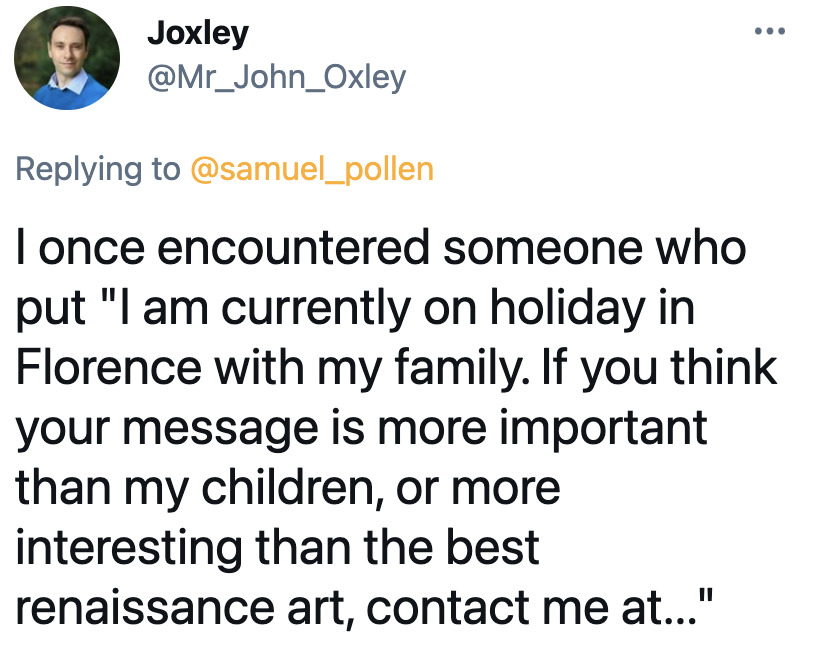
Task: Click the word 'someone' in the first line
Action: click(x=543, y=248)
